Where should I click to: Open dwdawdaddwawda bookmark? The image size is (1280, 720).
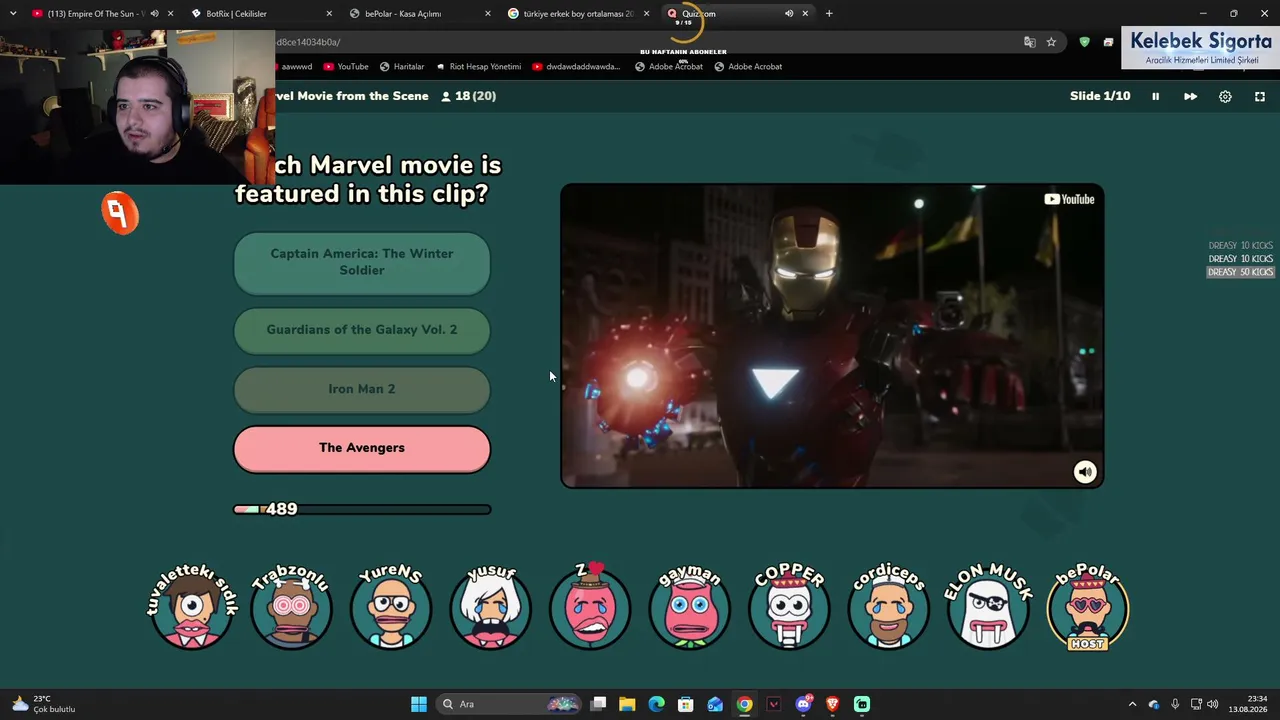[576, 67]
